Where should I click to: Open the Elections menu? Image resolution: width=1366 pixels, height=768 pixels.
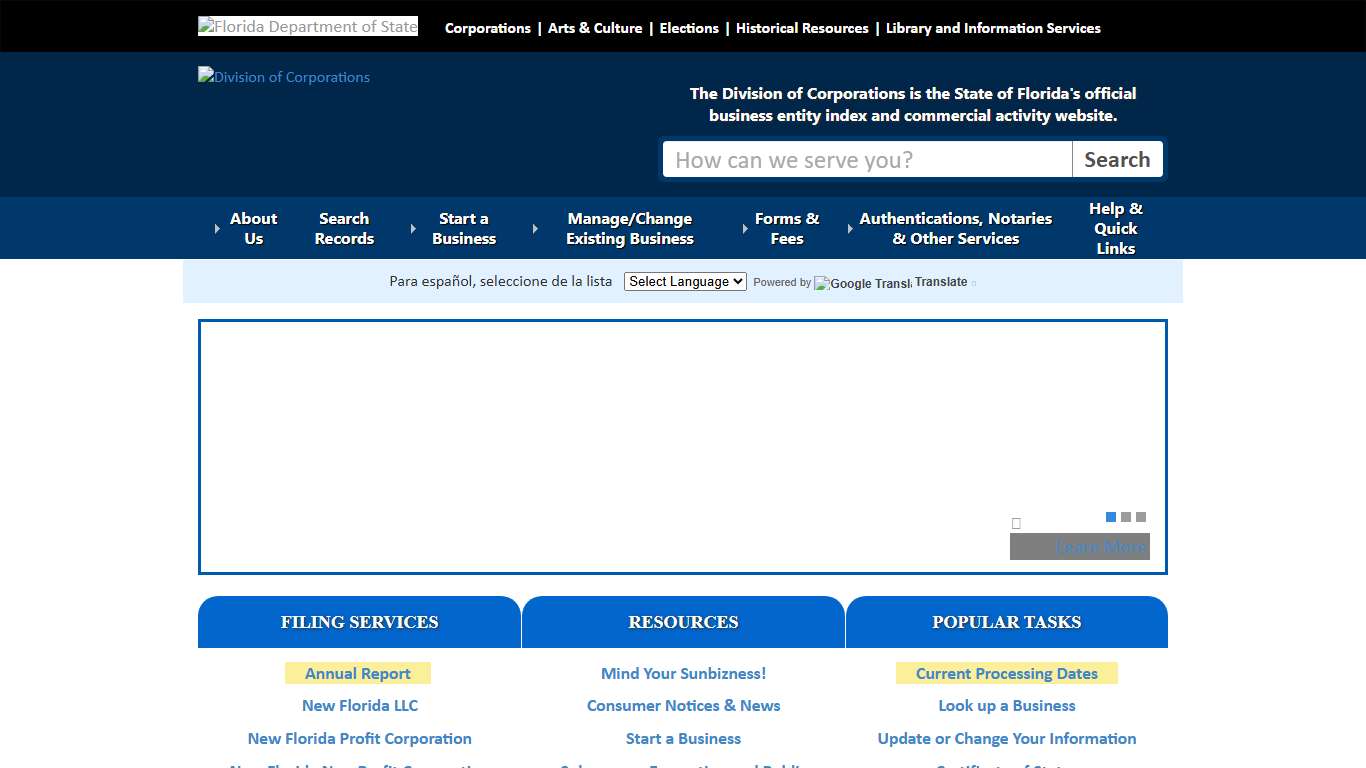point(688,28)
